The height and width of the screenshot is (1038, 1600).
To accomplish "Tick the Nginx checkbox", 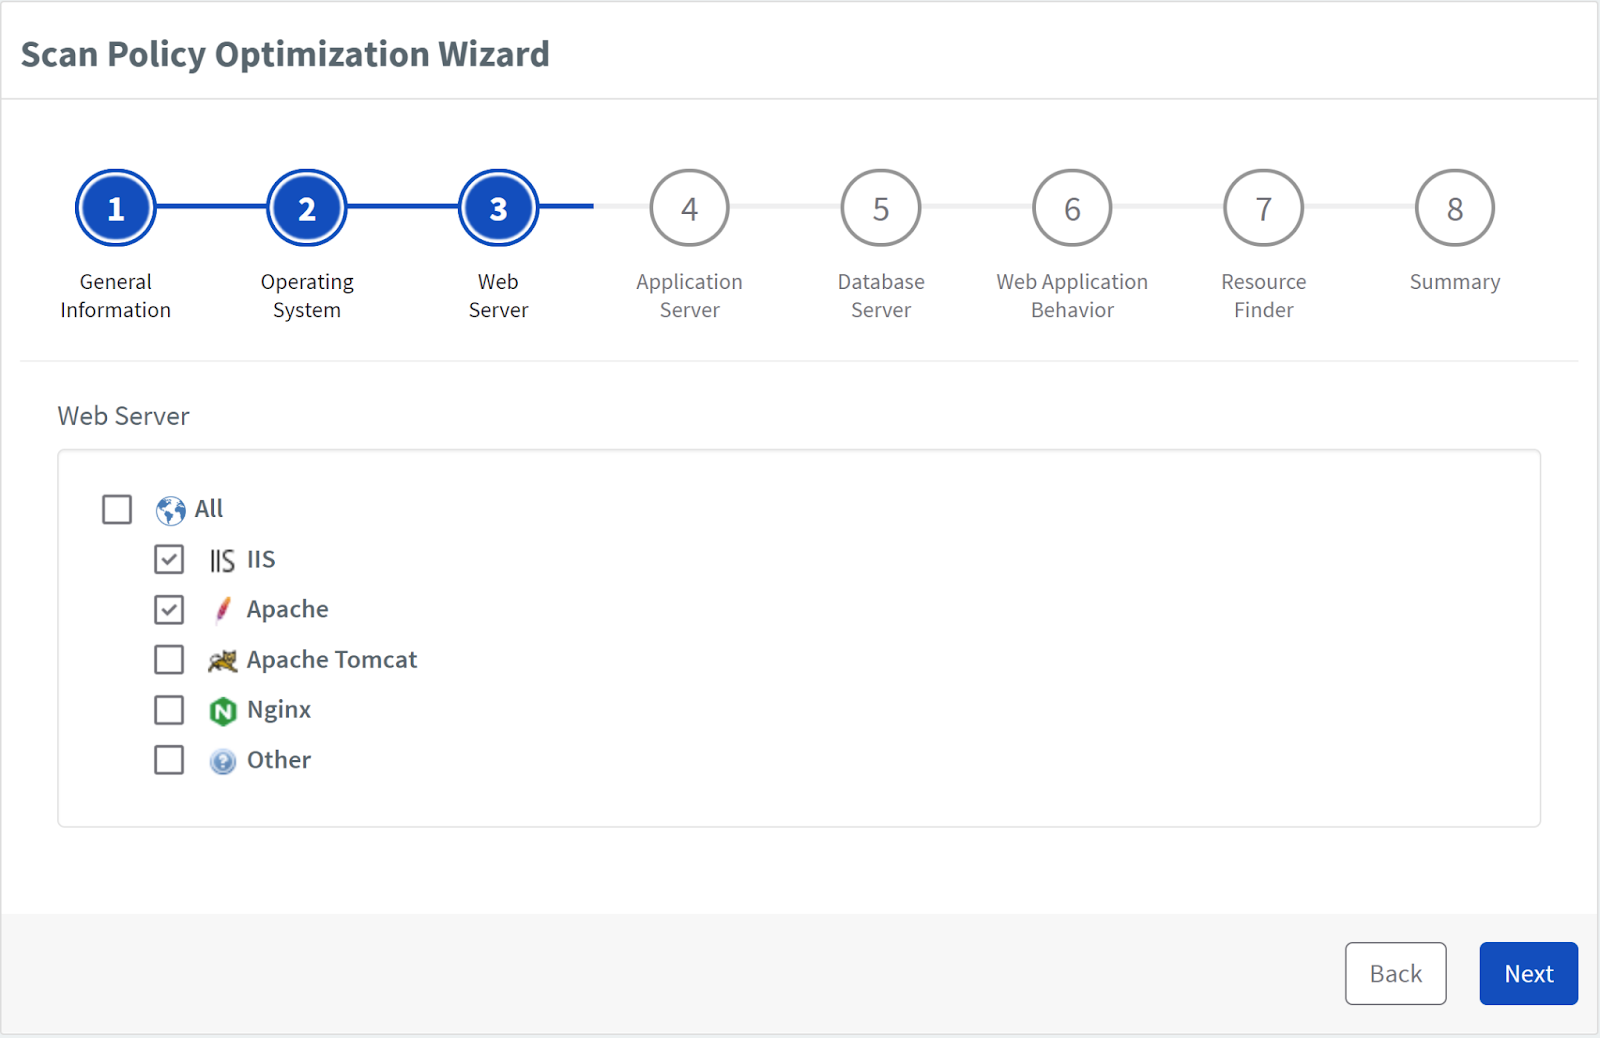I will [169, 709].
